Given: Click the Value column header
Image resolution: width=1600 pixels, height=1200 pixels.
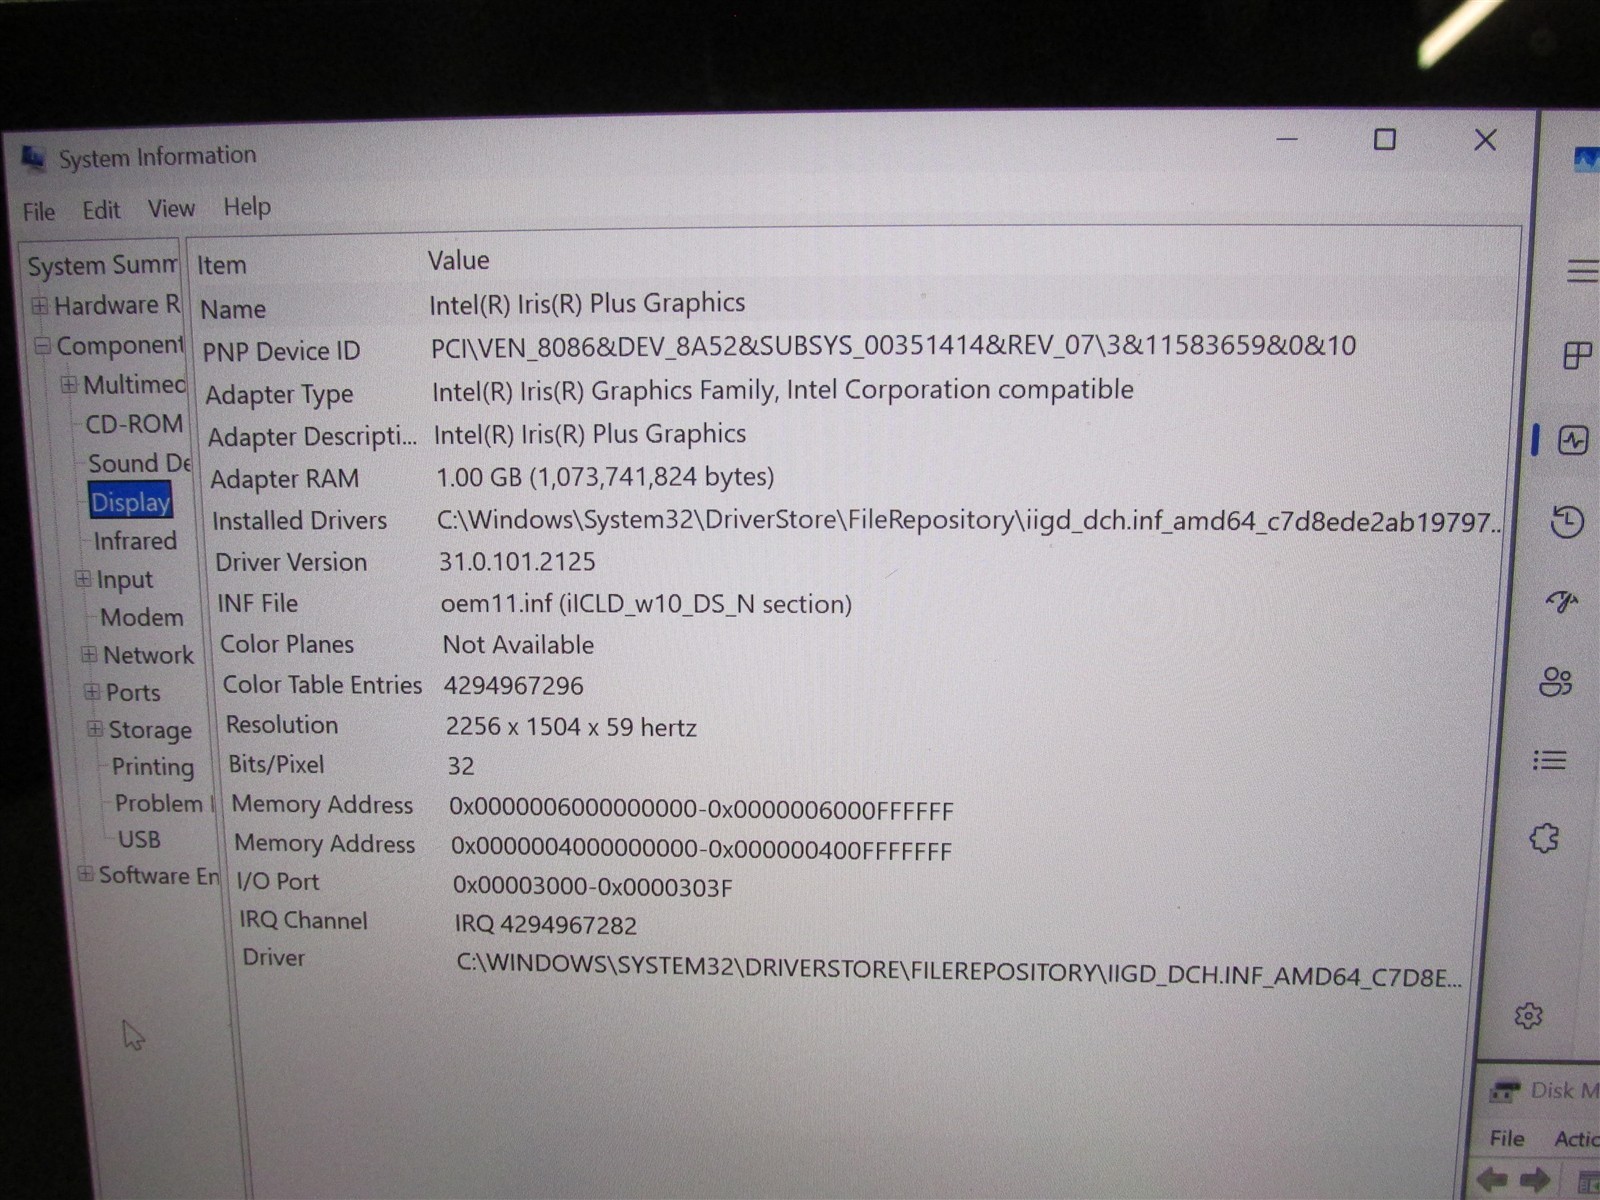Looking at the screenshot, I should click(458, 260).
